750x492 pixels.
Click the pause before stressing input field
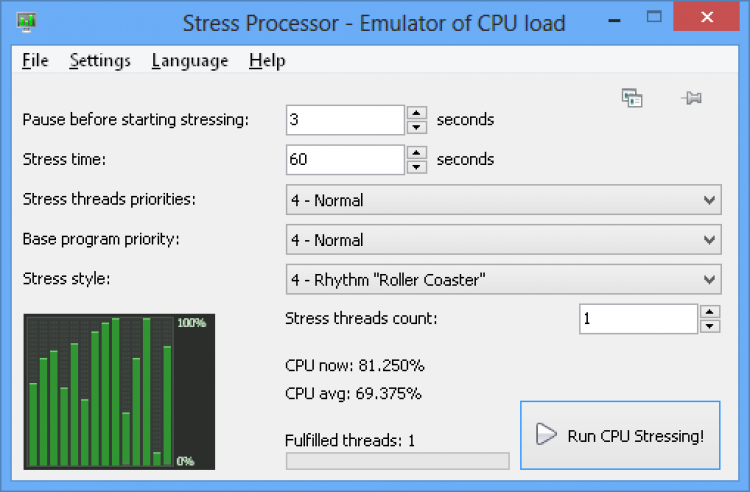345,120
